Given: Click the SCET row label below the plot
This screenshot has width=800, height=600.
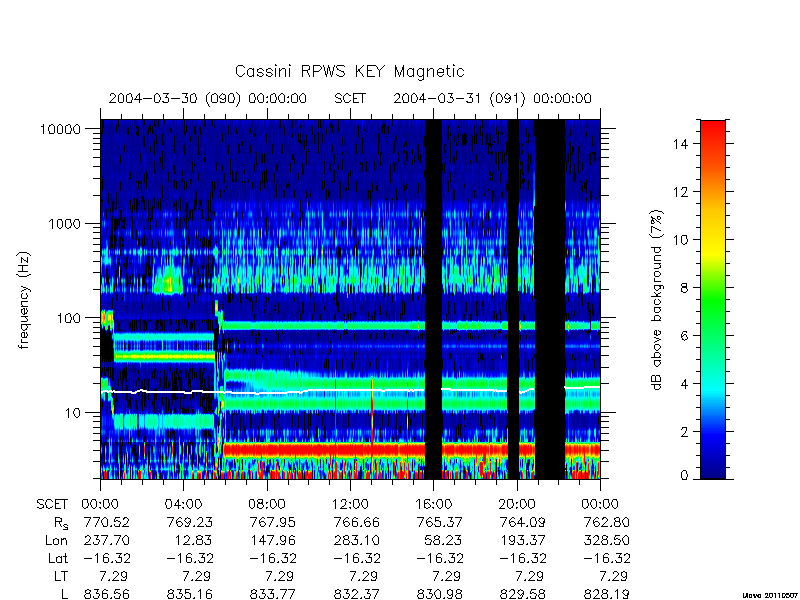Looking at the screenshot, I should [52, 505].
